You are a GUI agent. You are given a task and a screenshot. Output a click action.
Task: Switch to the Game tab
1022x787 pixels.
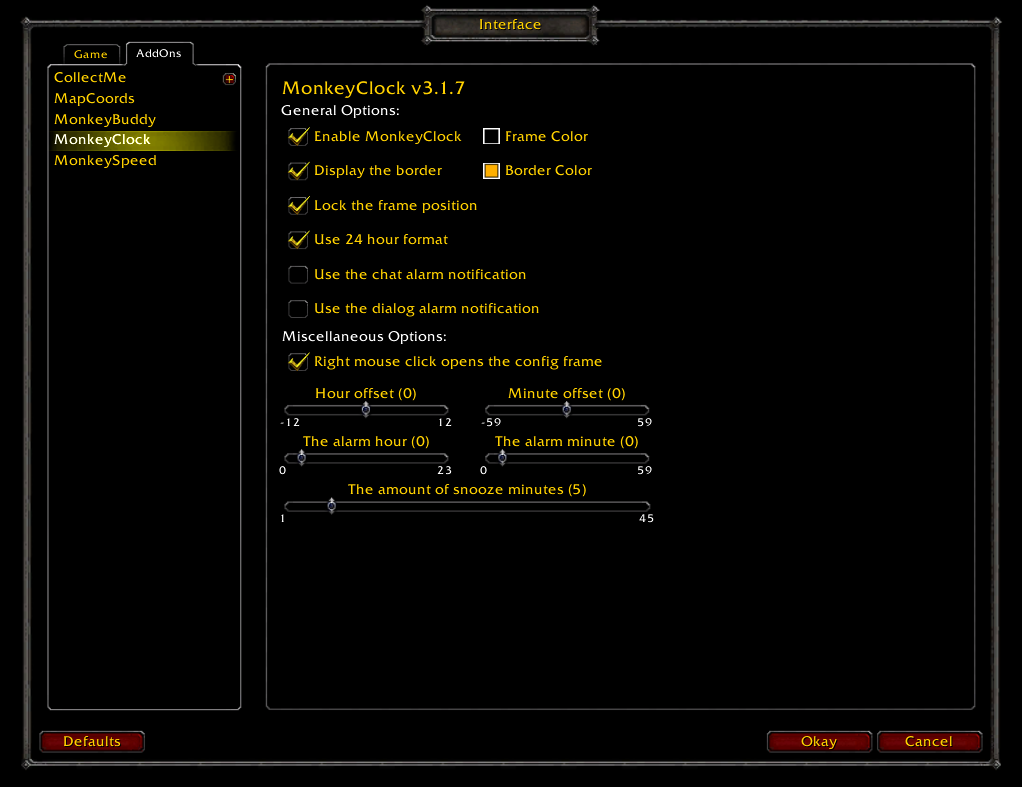91,54
